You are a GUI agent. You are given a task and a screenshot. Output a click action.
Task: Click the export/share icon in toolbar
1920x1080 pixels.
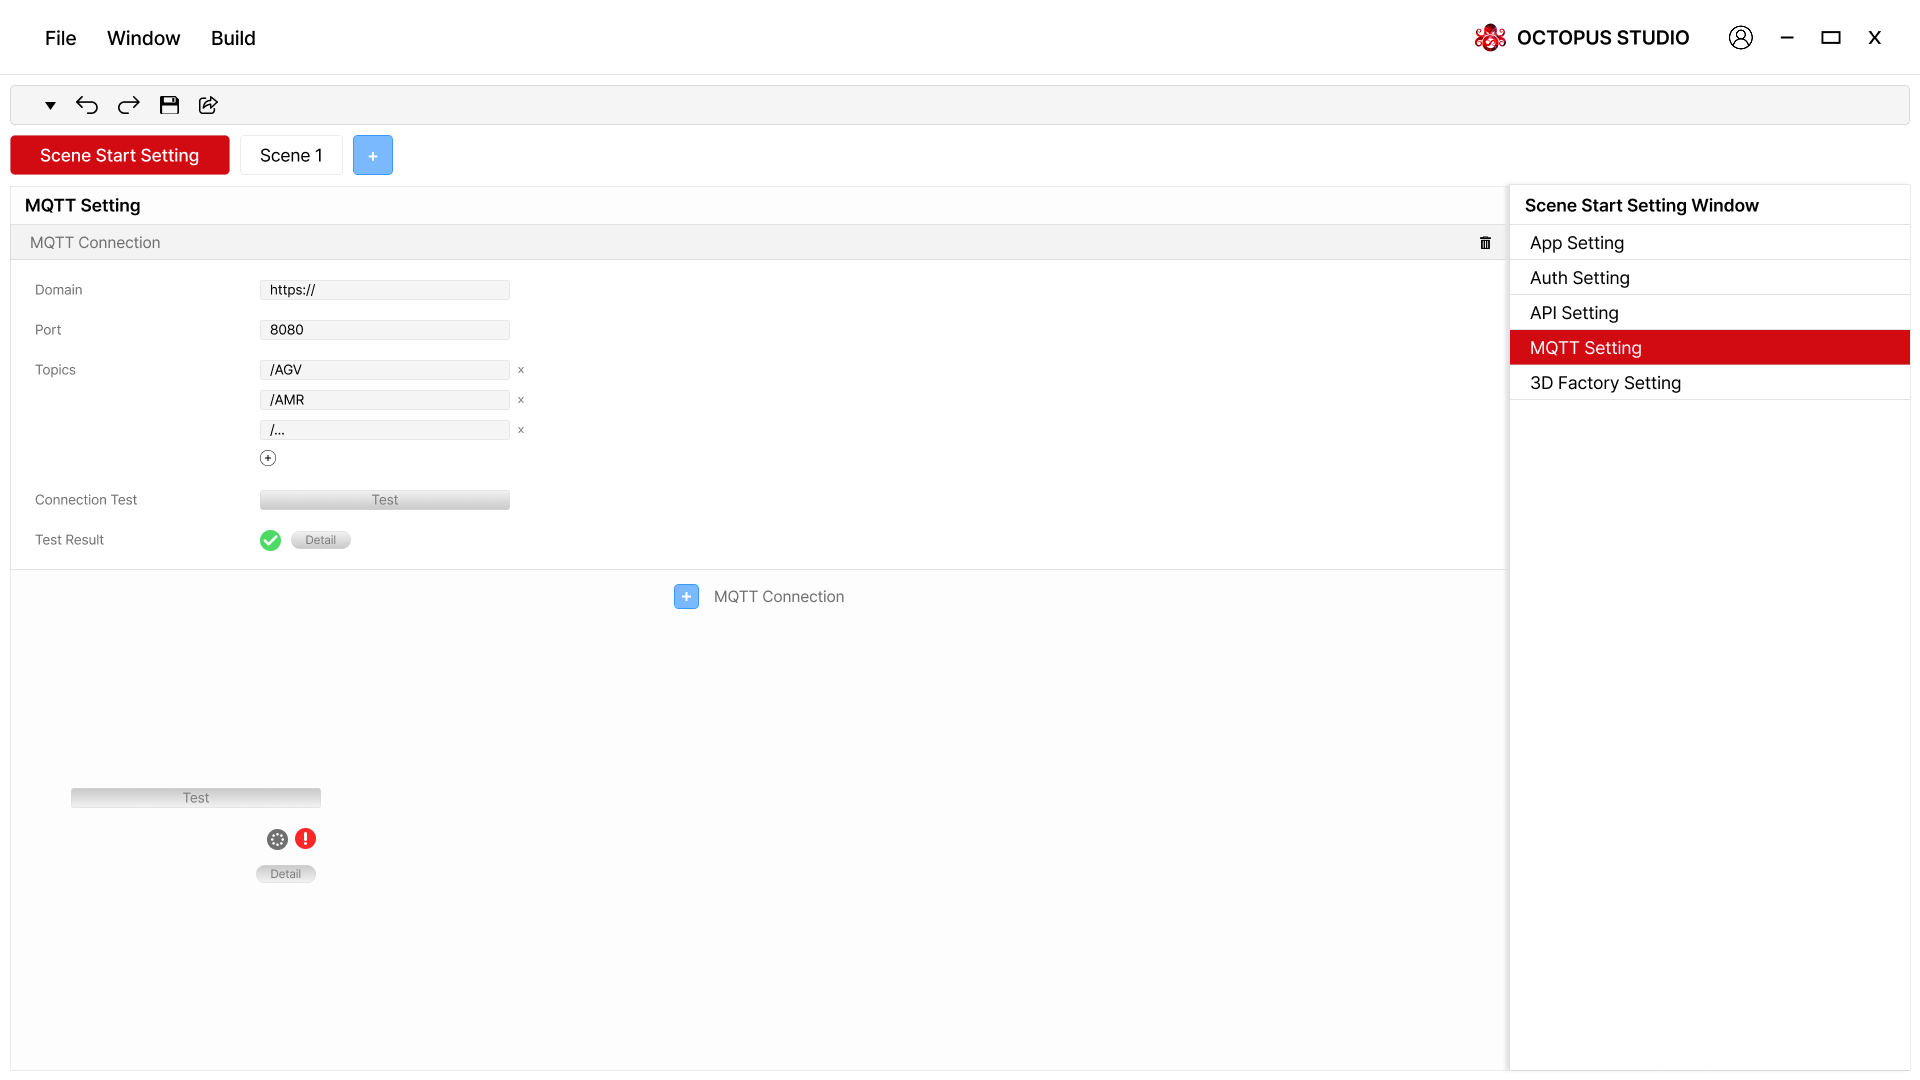(x=208, y=105)
